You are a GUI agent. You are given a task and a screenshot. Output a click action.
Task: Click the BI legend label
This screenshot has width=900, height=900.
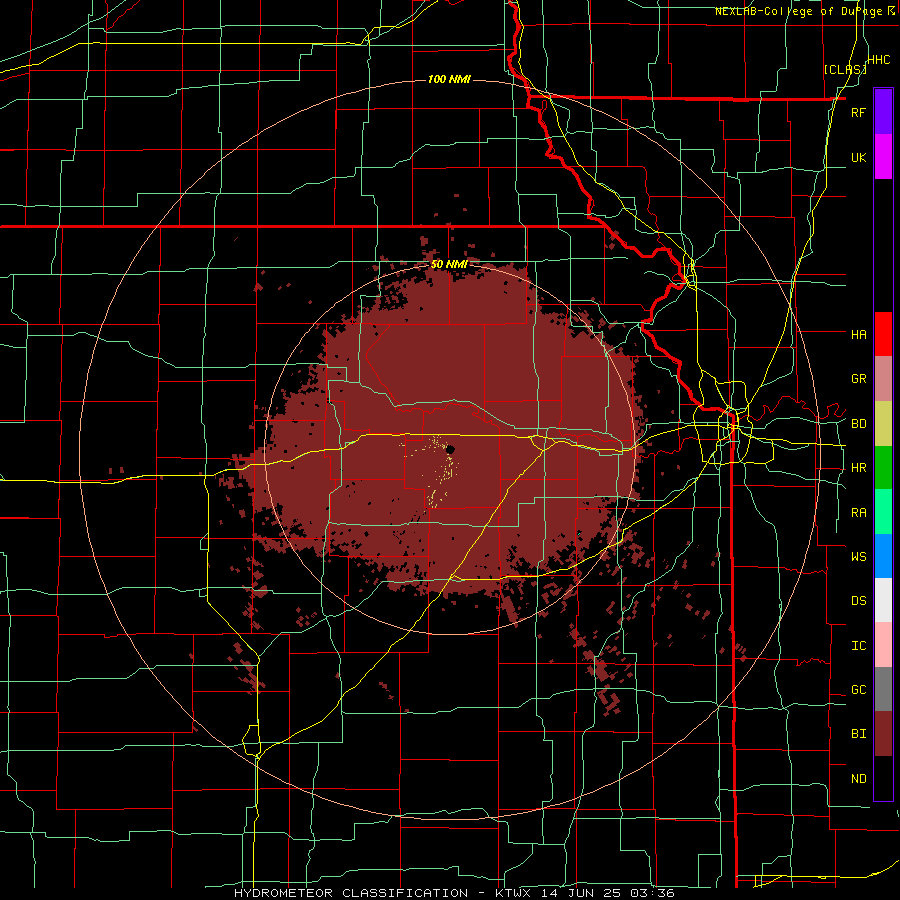coord(858,734)
